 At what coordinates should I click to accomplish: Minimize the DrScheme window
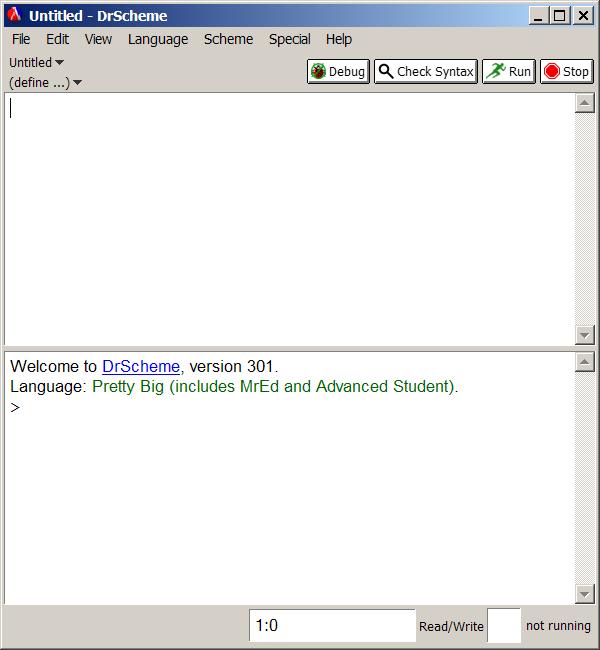[538, 16]
